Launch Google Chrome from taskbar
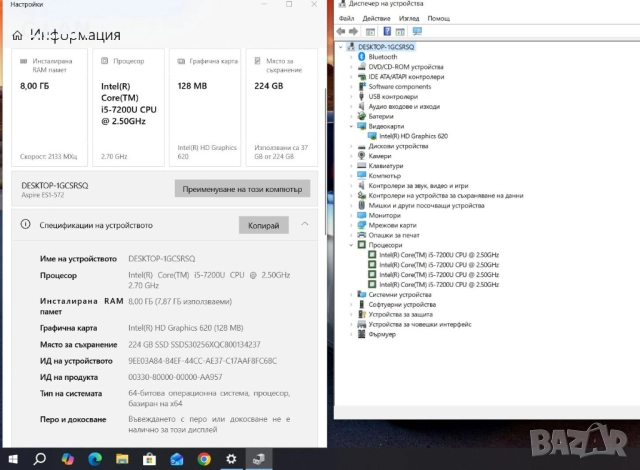640x470 pixels. (204, 459)
